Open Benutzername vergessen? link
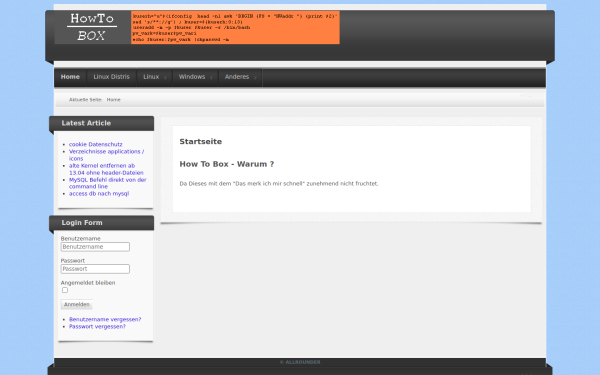 tap(105, 320)
